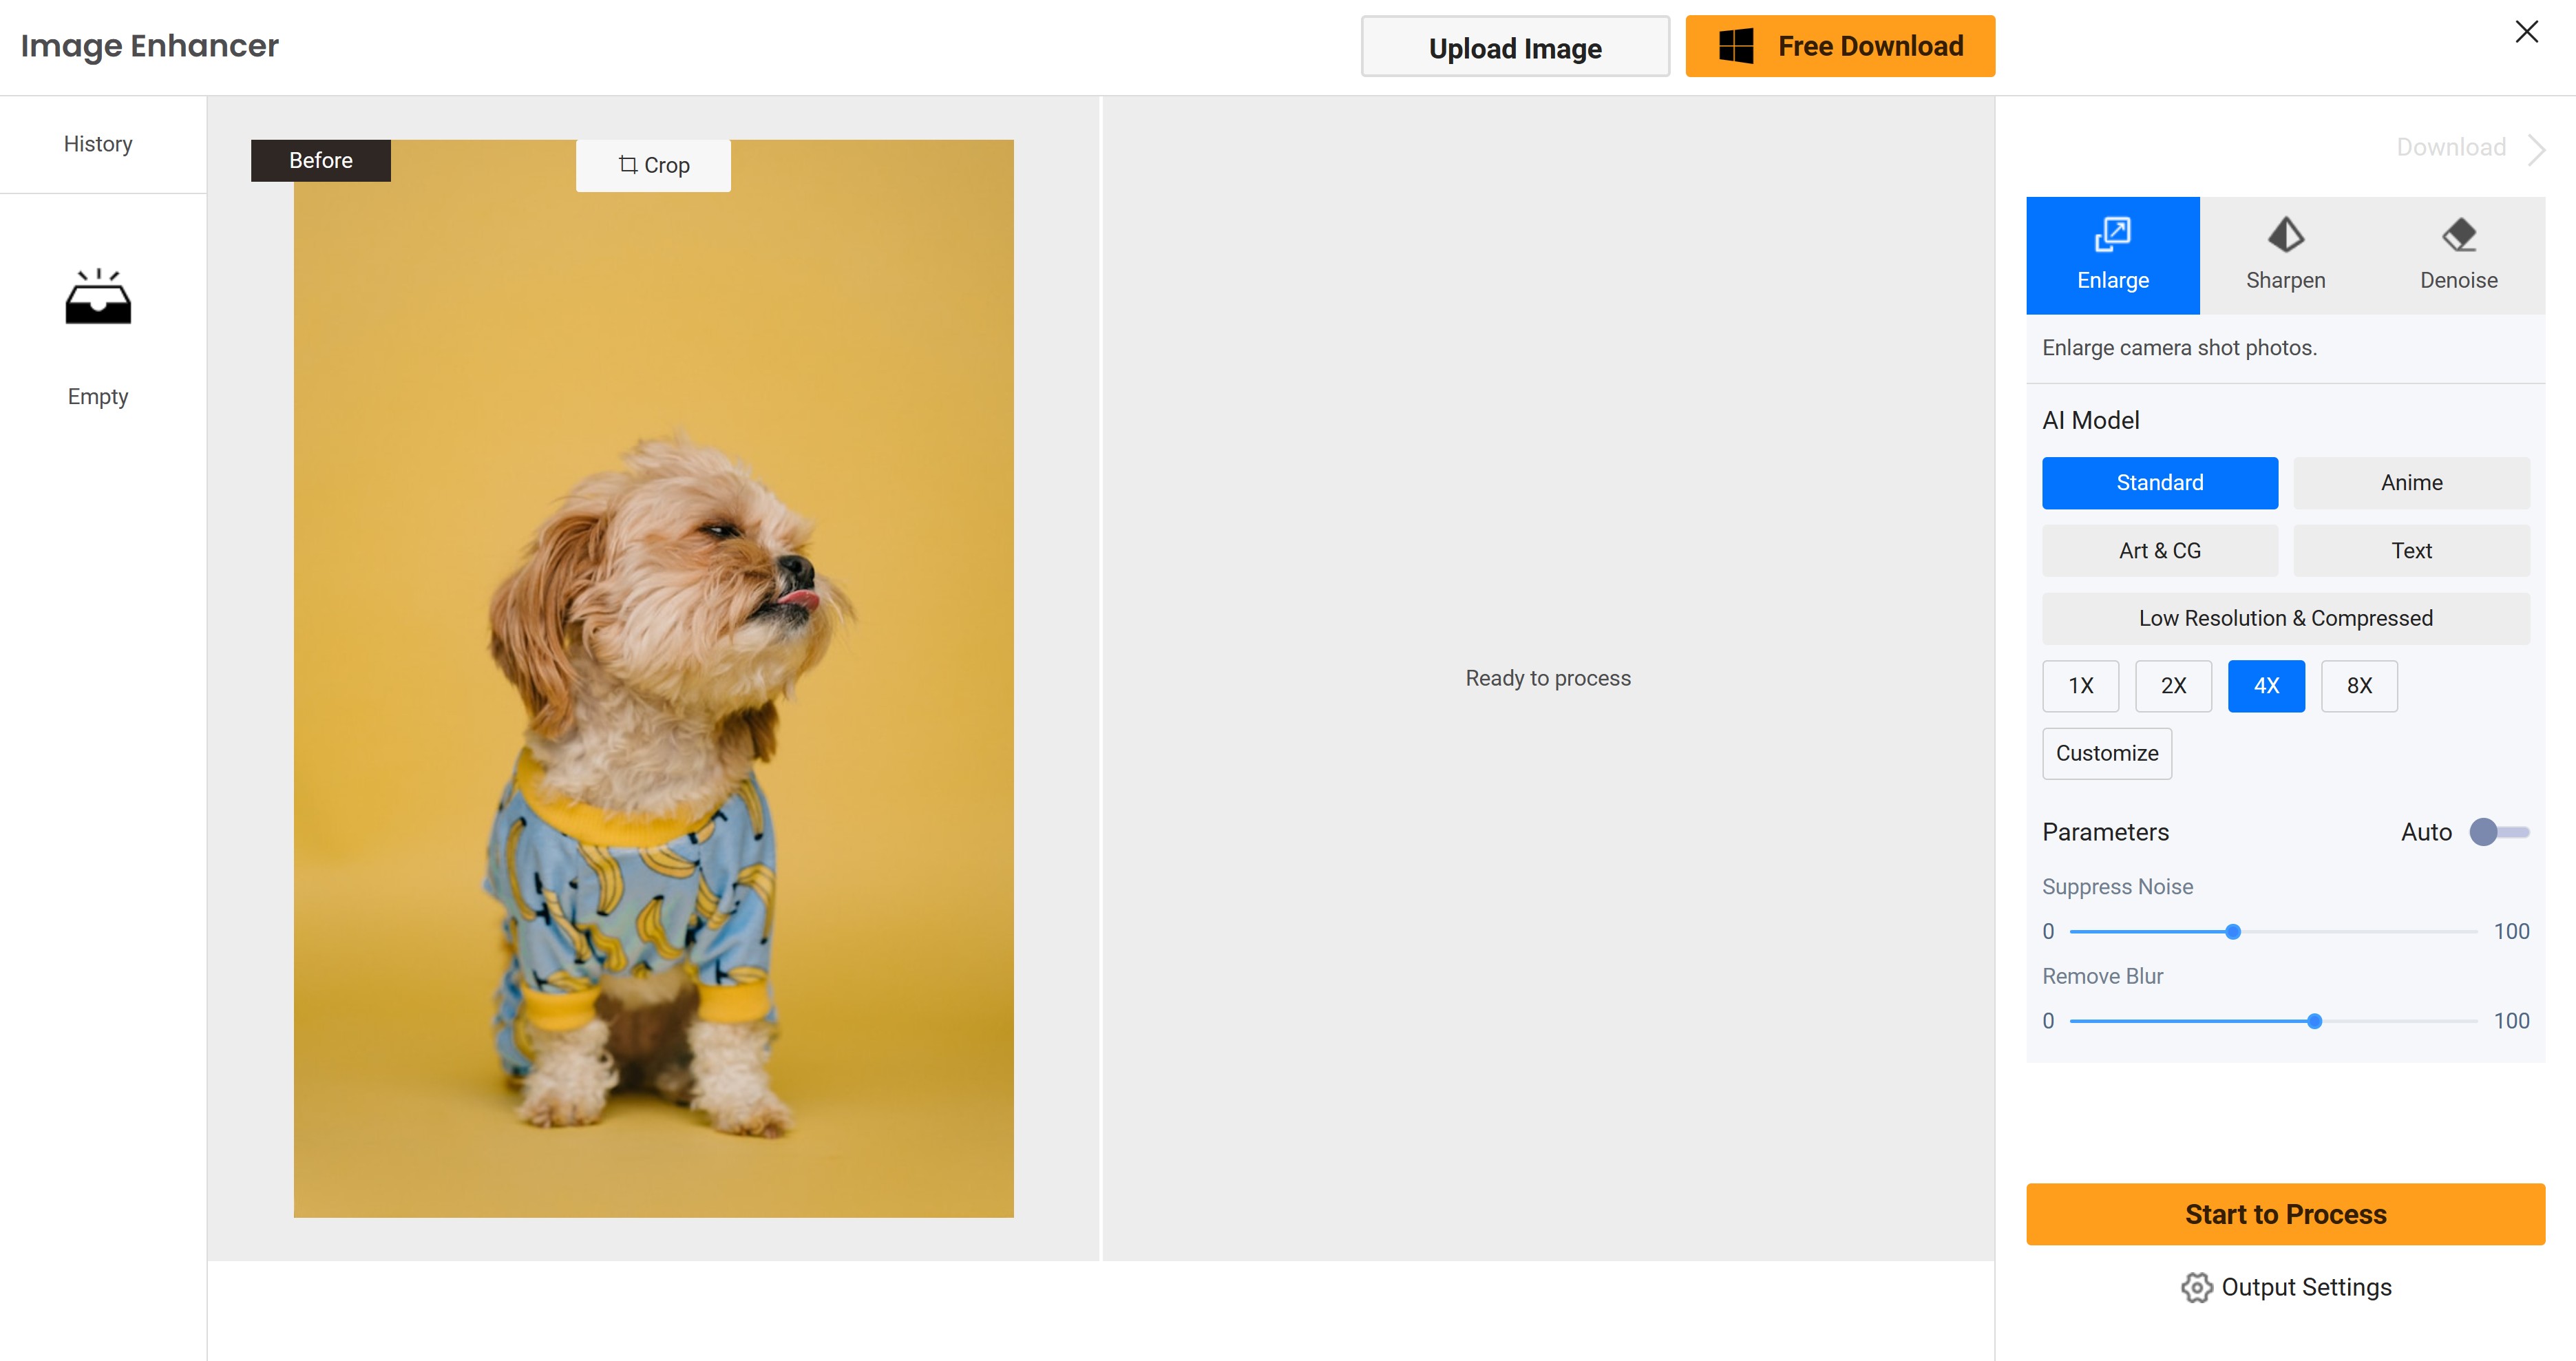Click the Suppress Noise slider handle
2576x1361 pixels.
pos(2232,931)
